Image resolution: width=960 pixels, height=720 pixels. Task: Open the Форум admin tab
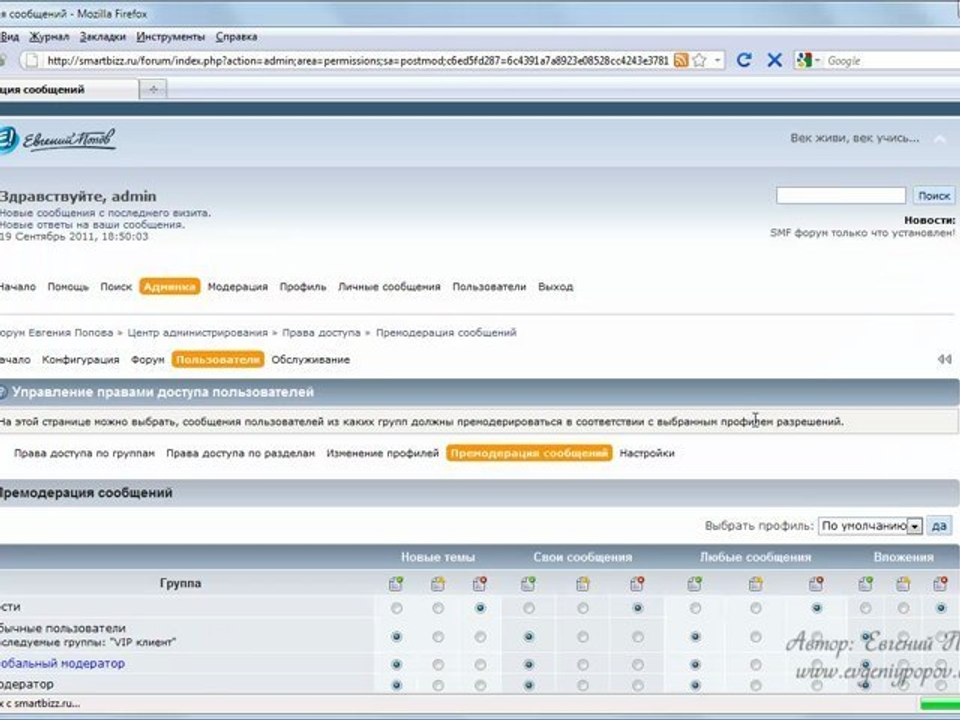148,359
